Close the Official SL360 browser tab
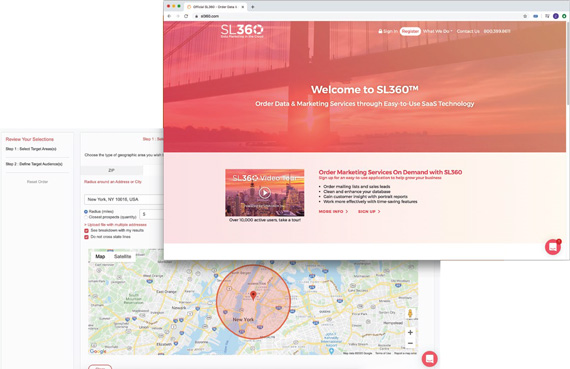Image resolution: width=570 pixels, height=369 pixels. (x=243, y=7)
